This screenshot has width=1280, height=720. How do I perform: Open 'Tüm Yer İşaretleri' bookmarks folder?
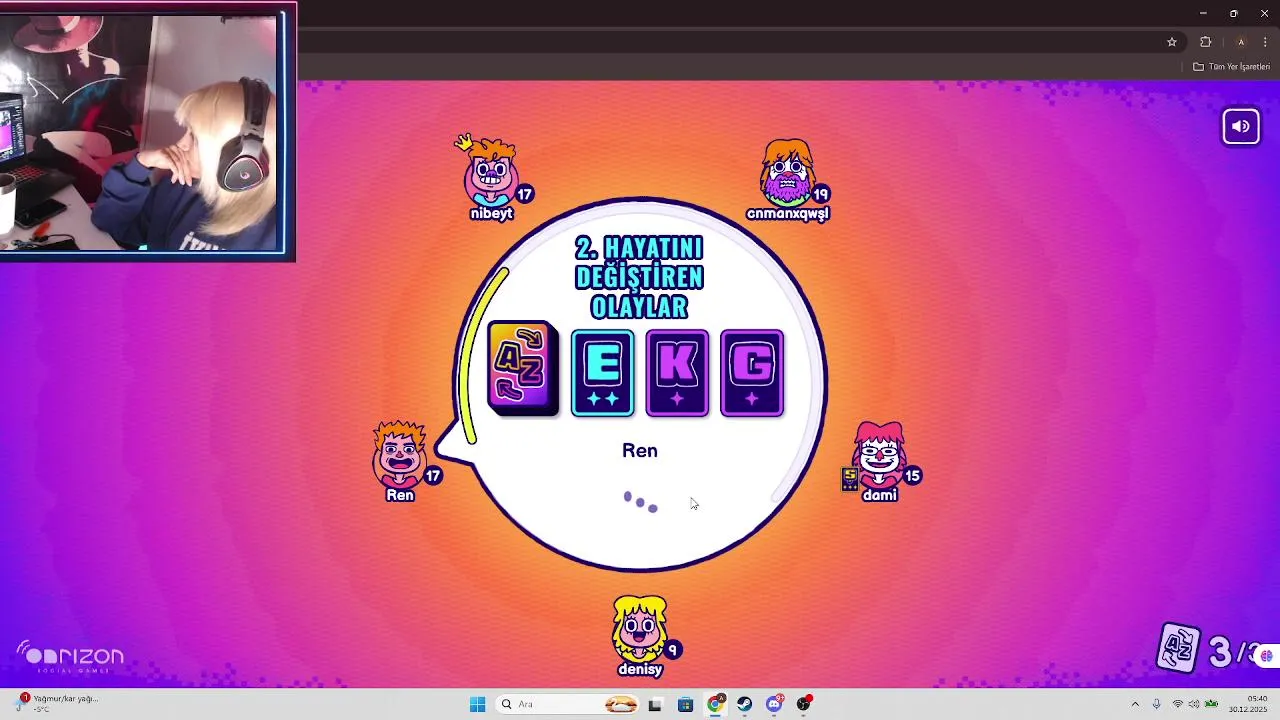coord(1231,67)
